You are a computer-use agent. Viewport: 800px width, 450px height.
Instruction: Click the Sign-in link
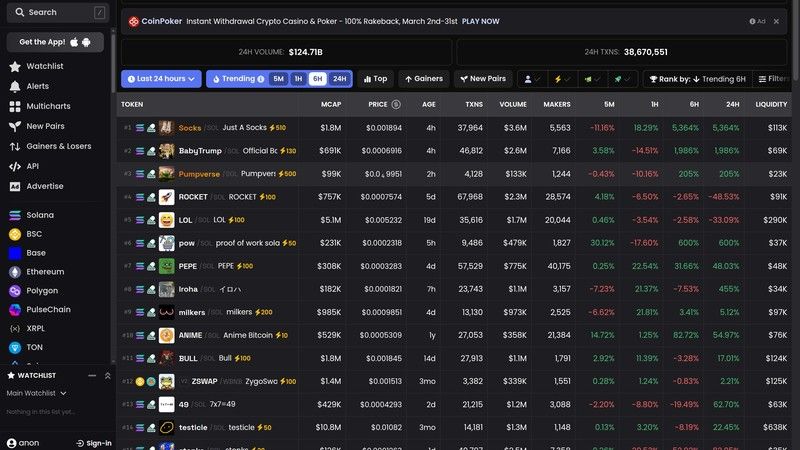[94, 443]
